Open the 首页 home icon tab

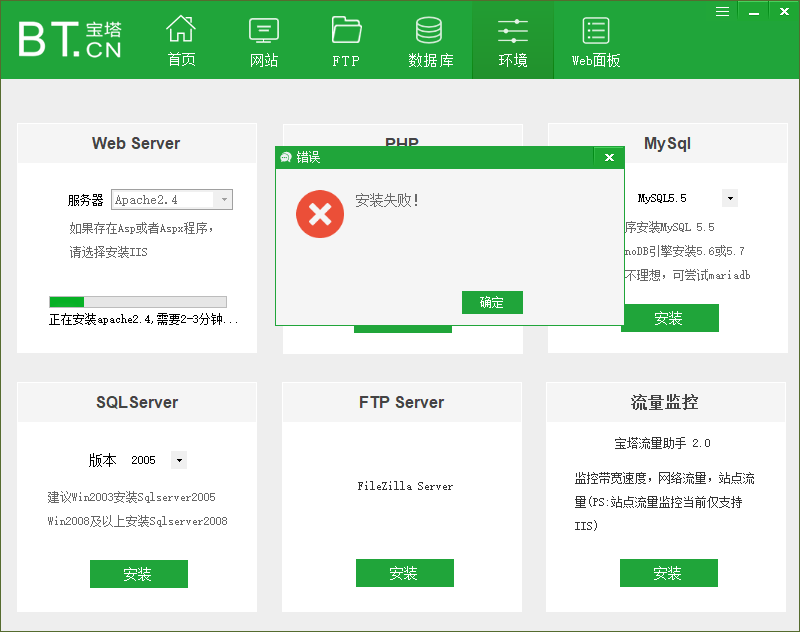[x=181, y=41]
